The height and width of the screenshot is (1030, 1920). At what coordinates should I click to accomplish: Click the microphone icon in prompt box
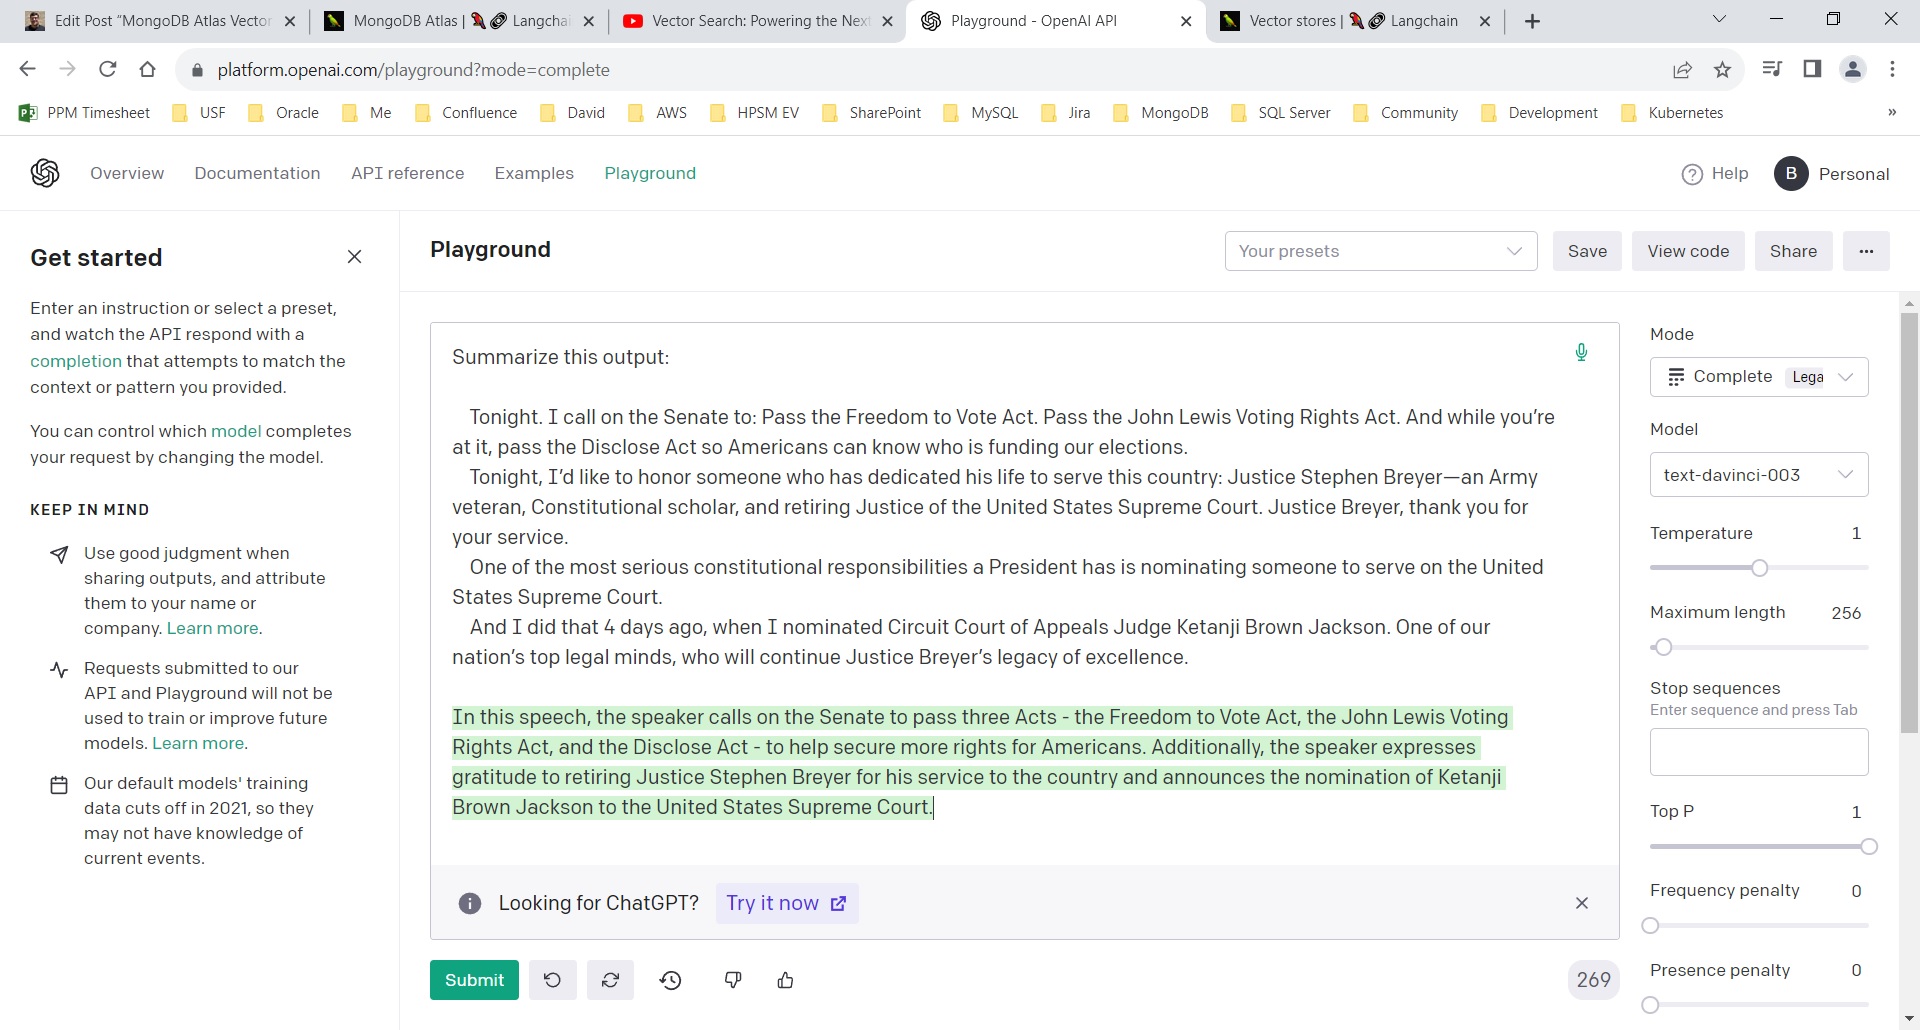click(x=1581, y=352)
